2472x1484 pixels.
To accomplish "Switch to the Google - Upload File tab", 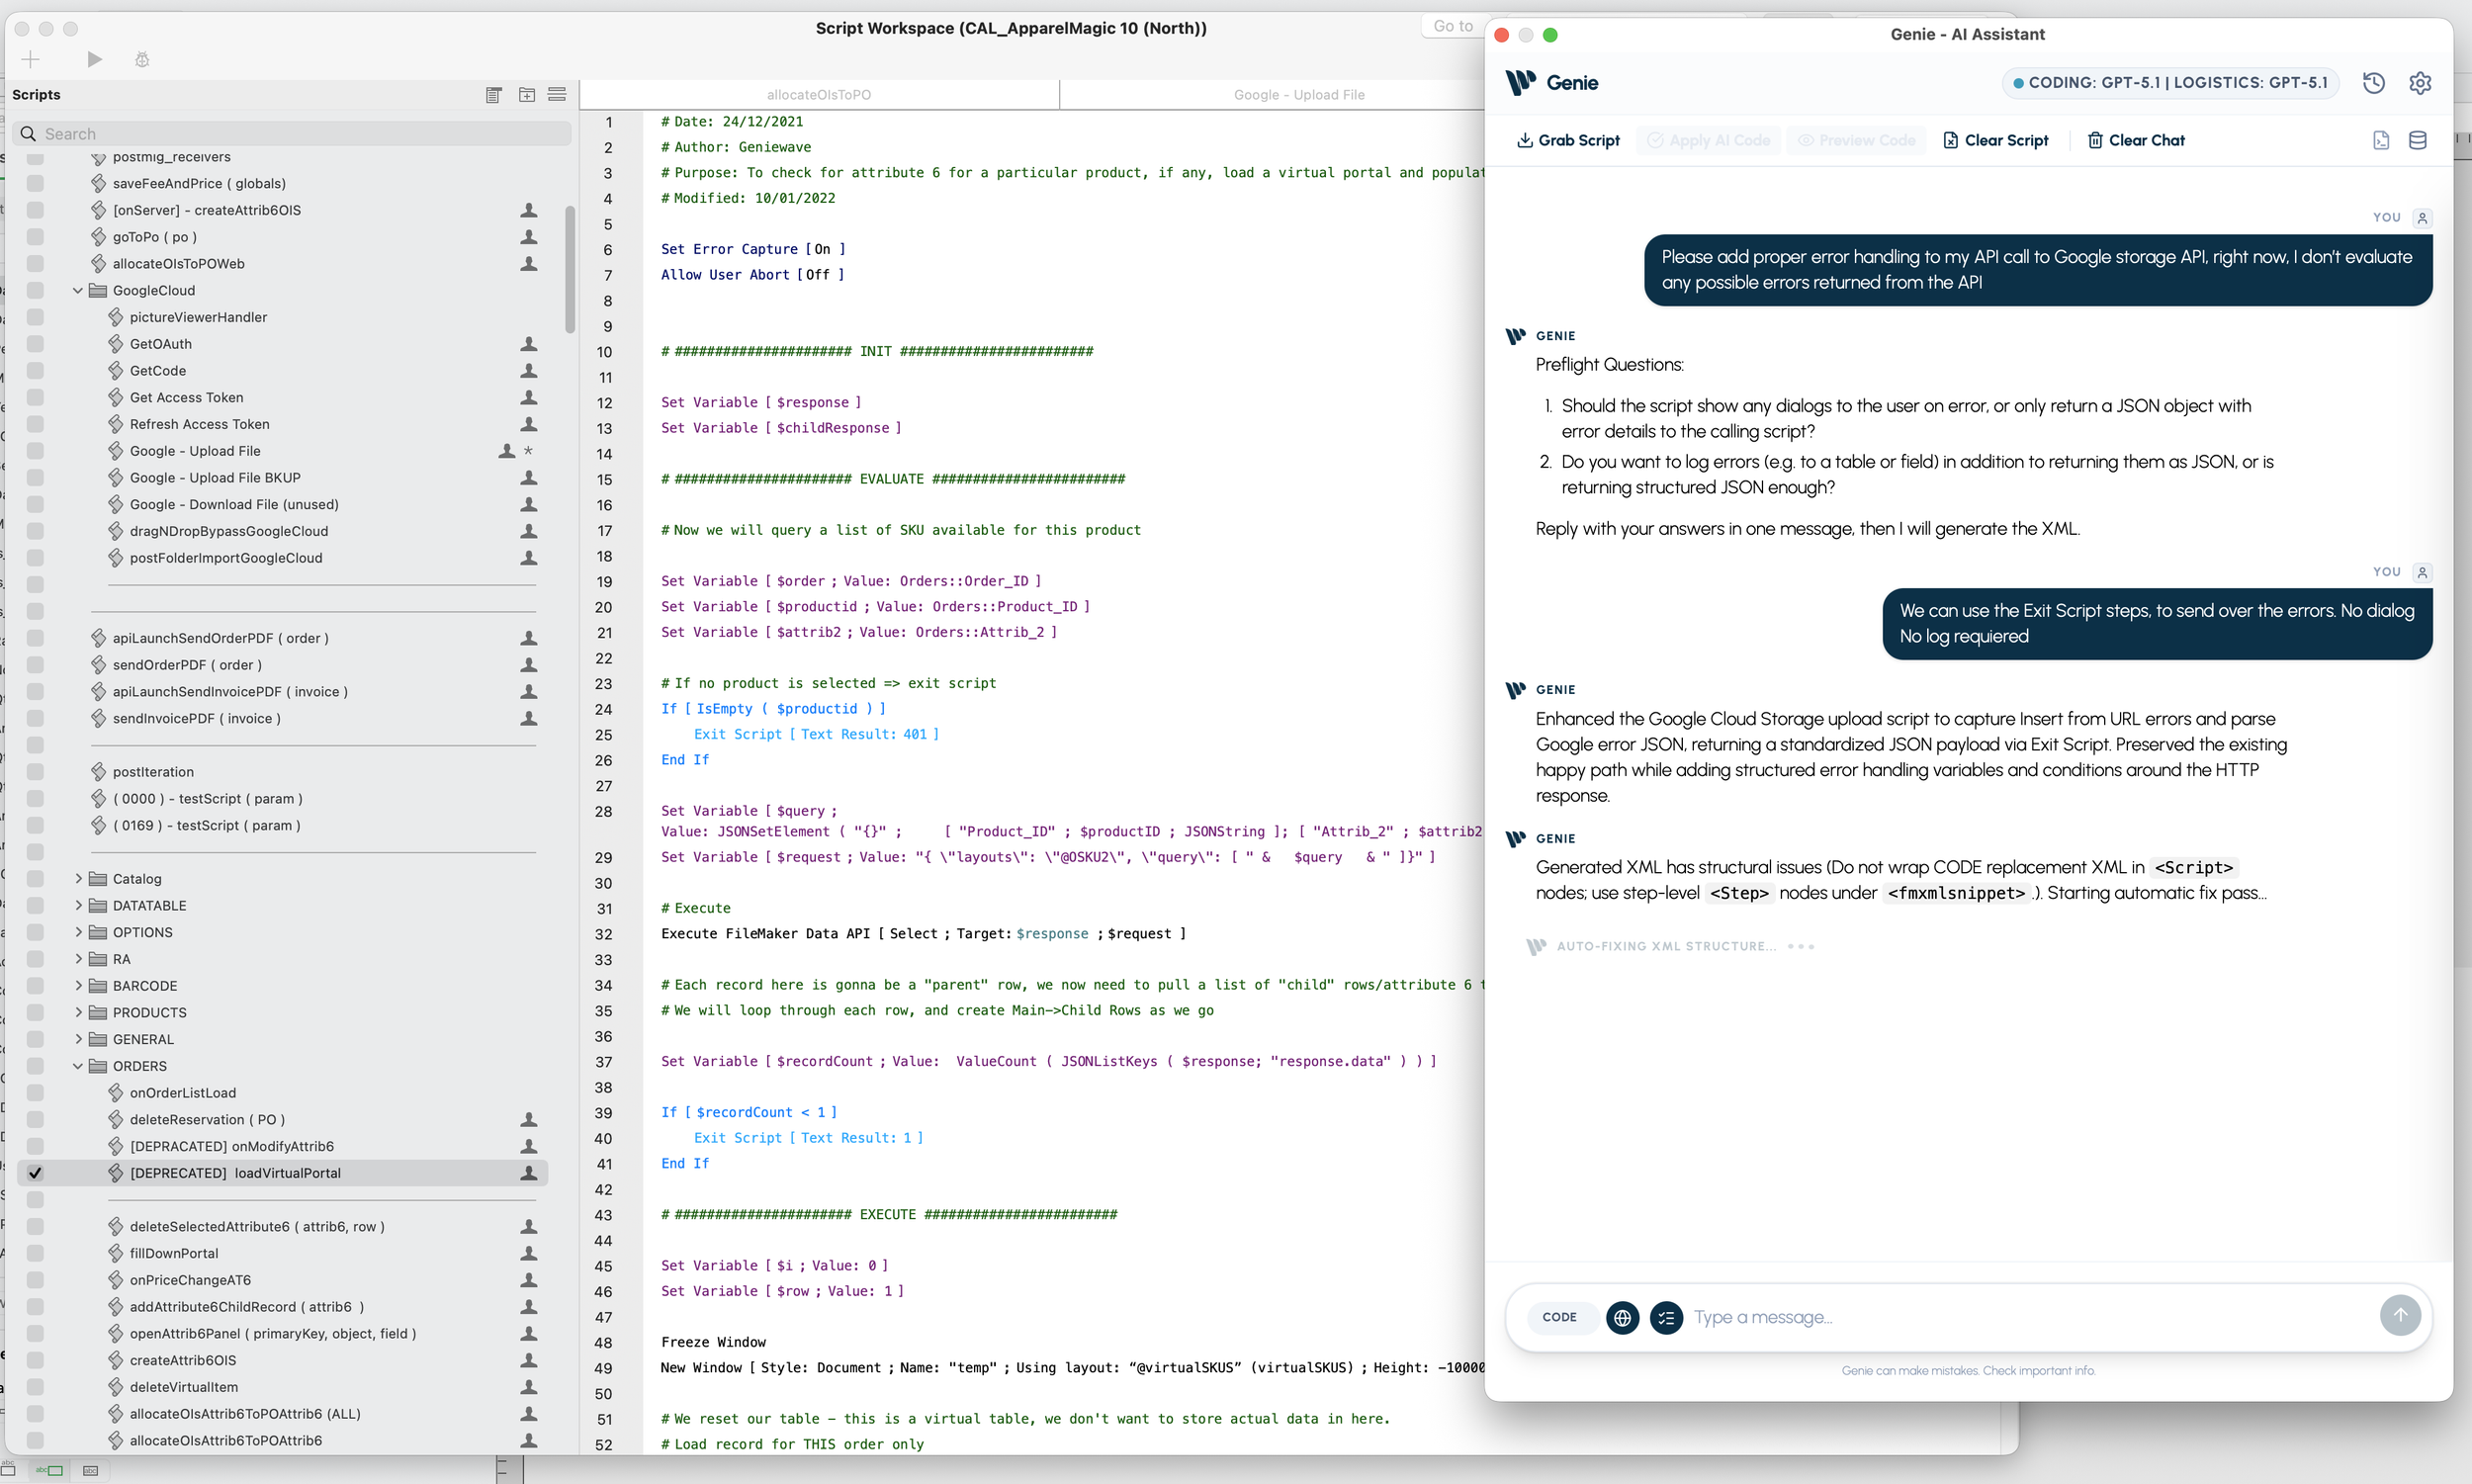I will click(x=1298, y=95).
